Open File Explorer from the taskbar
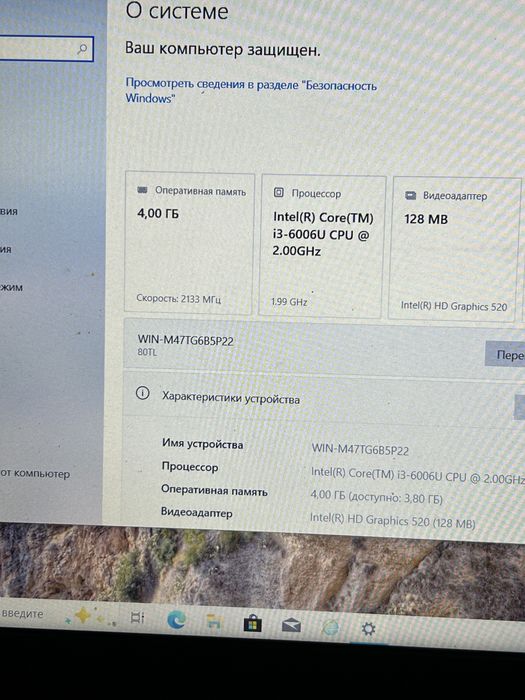The image size is (525, 700). click(214, 621)
